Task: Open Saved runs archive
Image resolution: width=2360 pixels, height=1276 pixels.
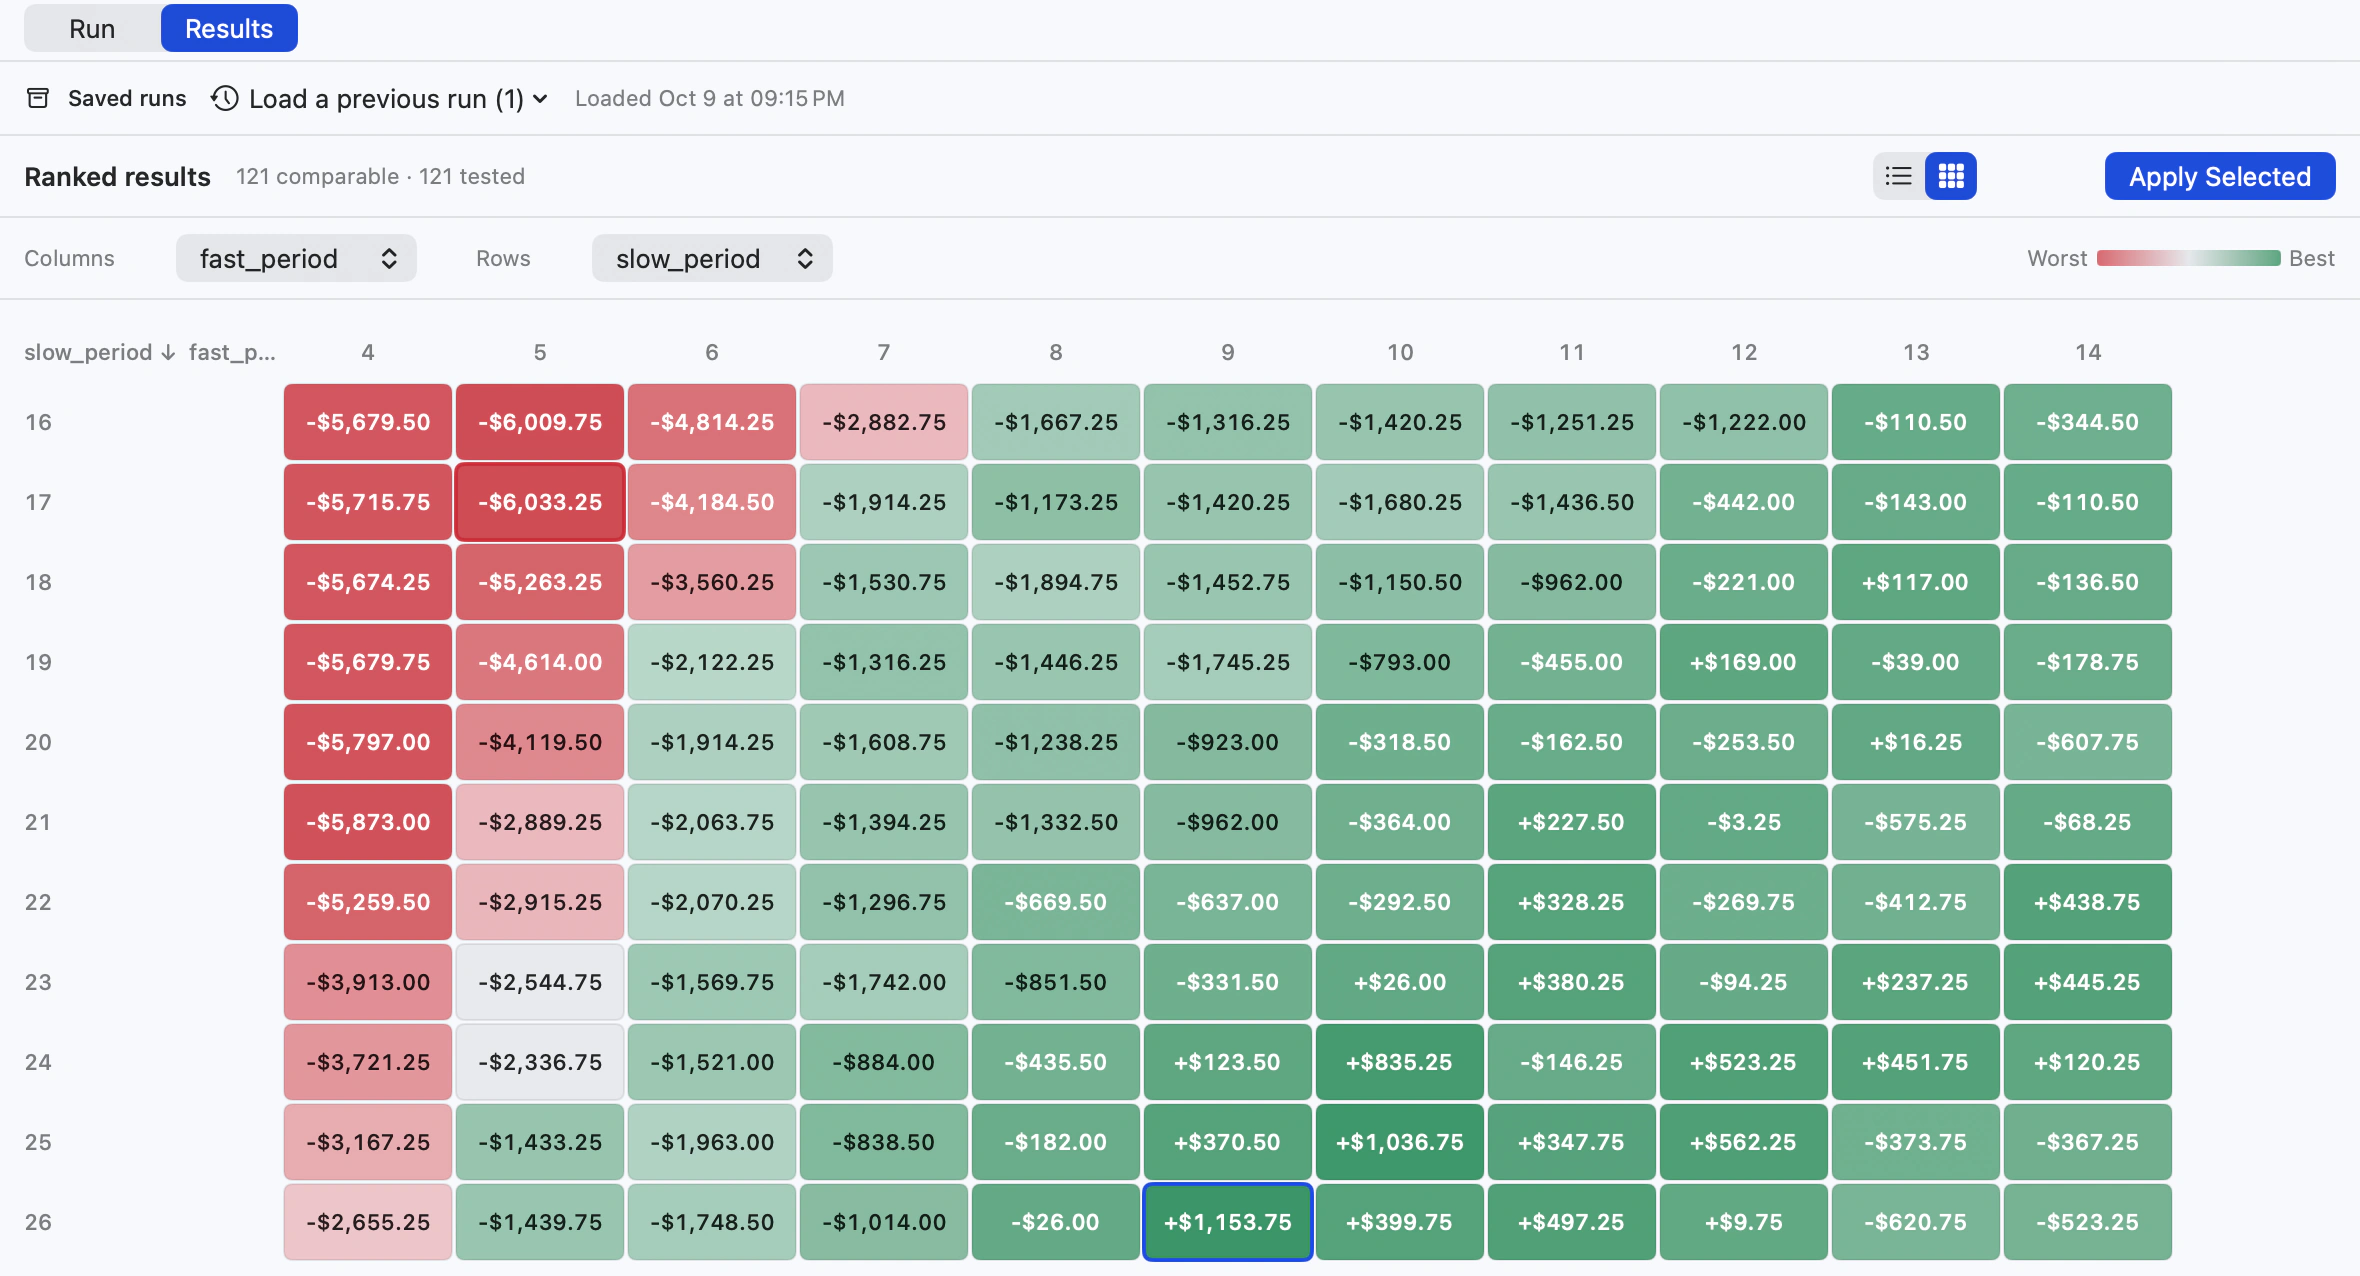Action: (x=38, y=98)
